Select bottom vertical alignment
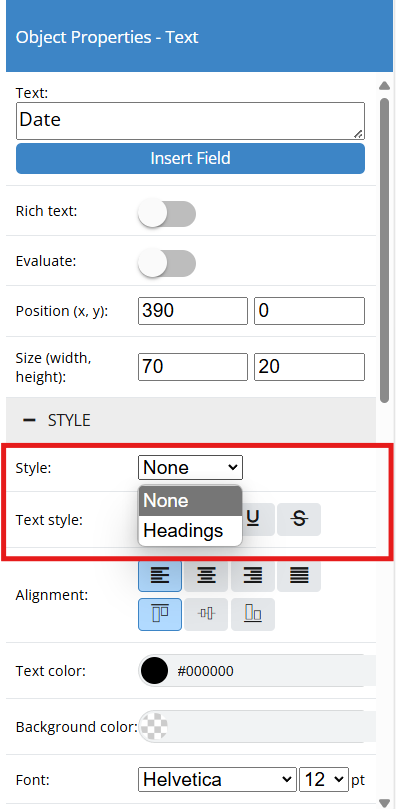Viewport: 396px width, 809px height. pos(253,614)
